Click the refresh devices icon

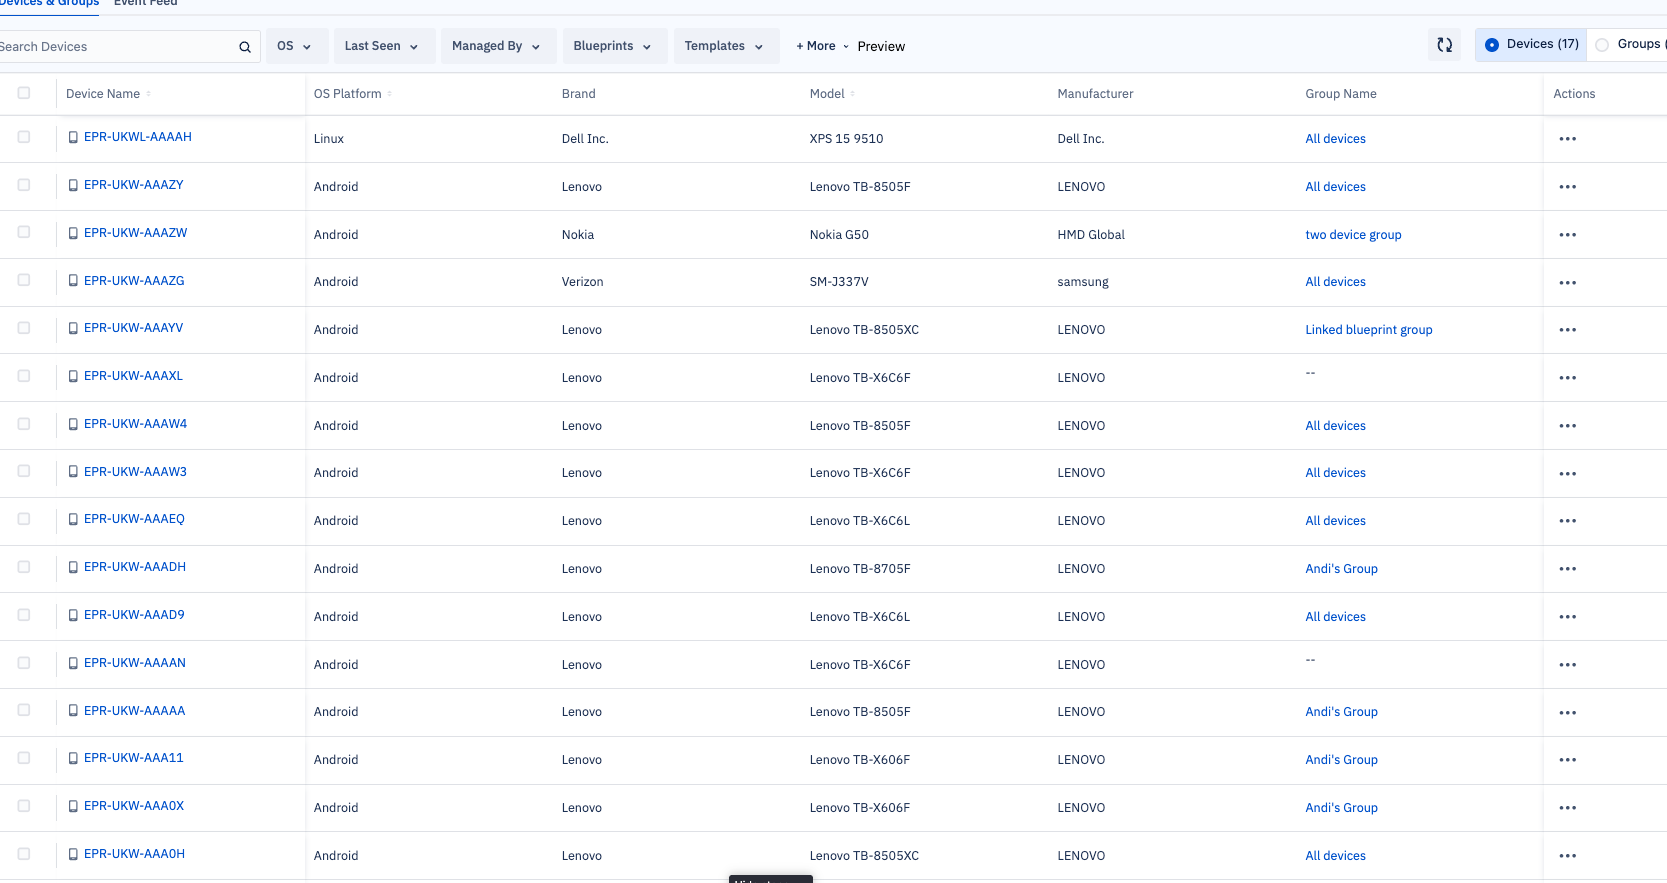point(1444,45)
